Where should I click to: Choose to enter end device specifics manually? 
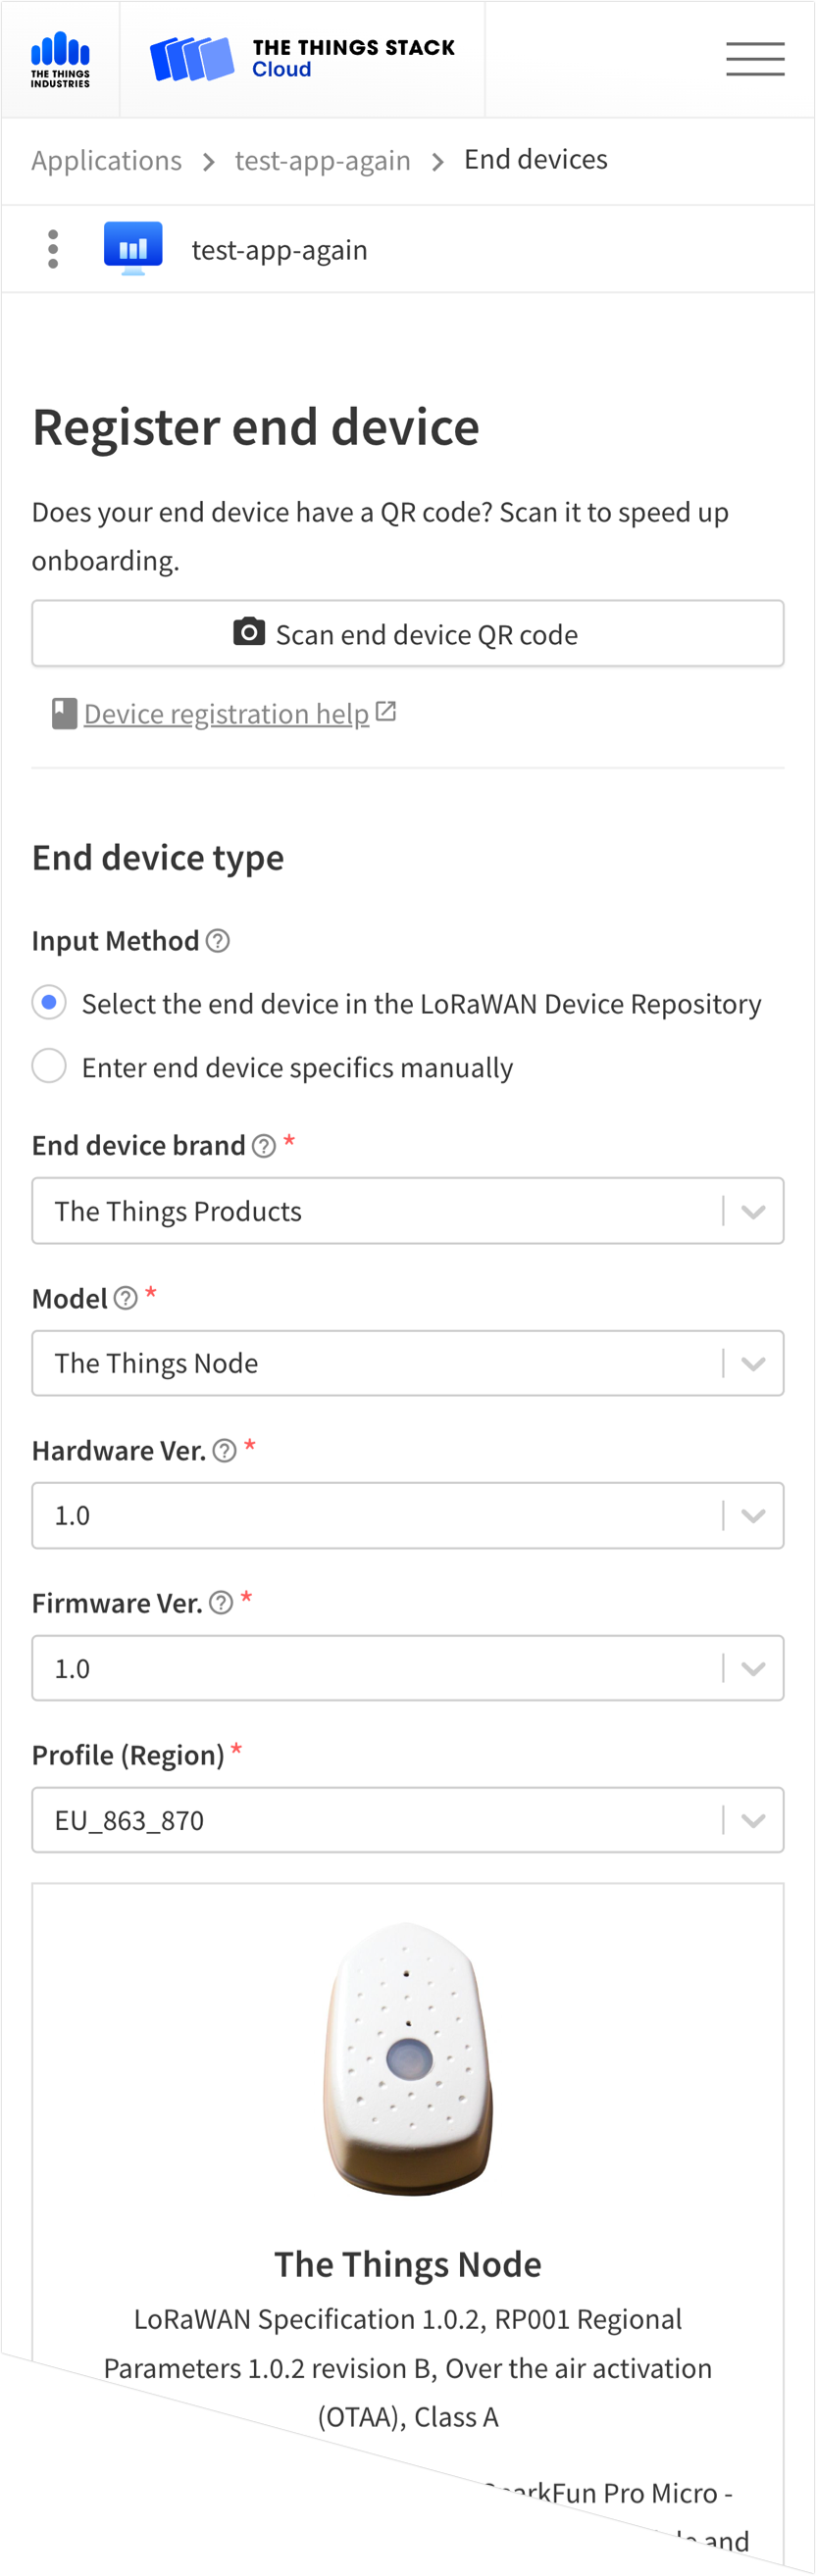pos(48,1066)
